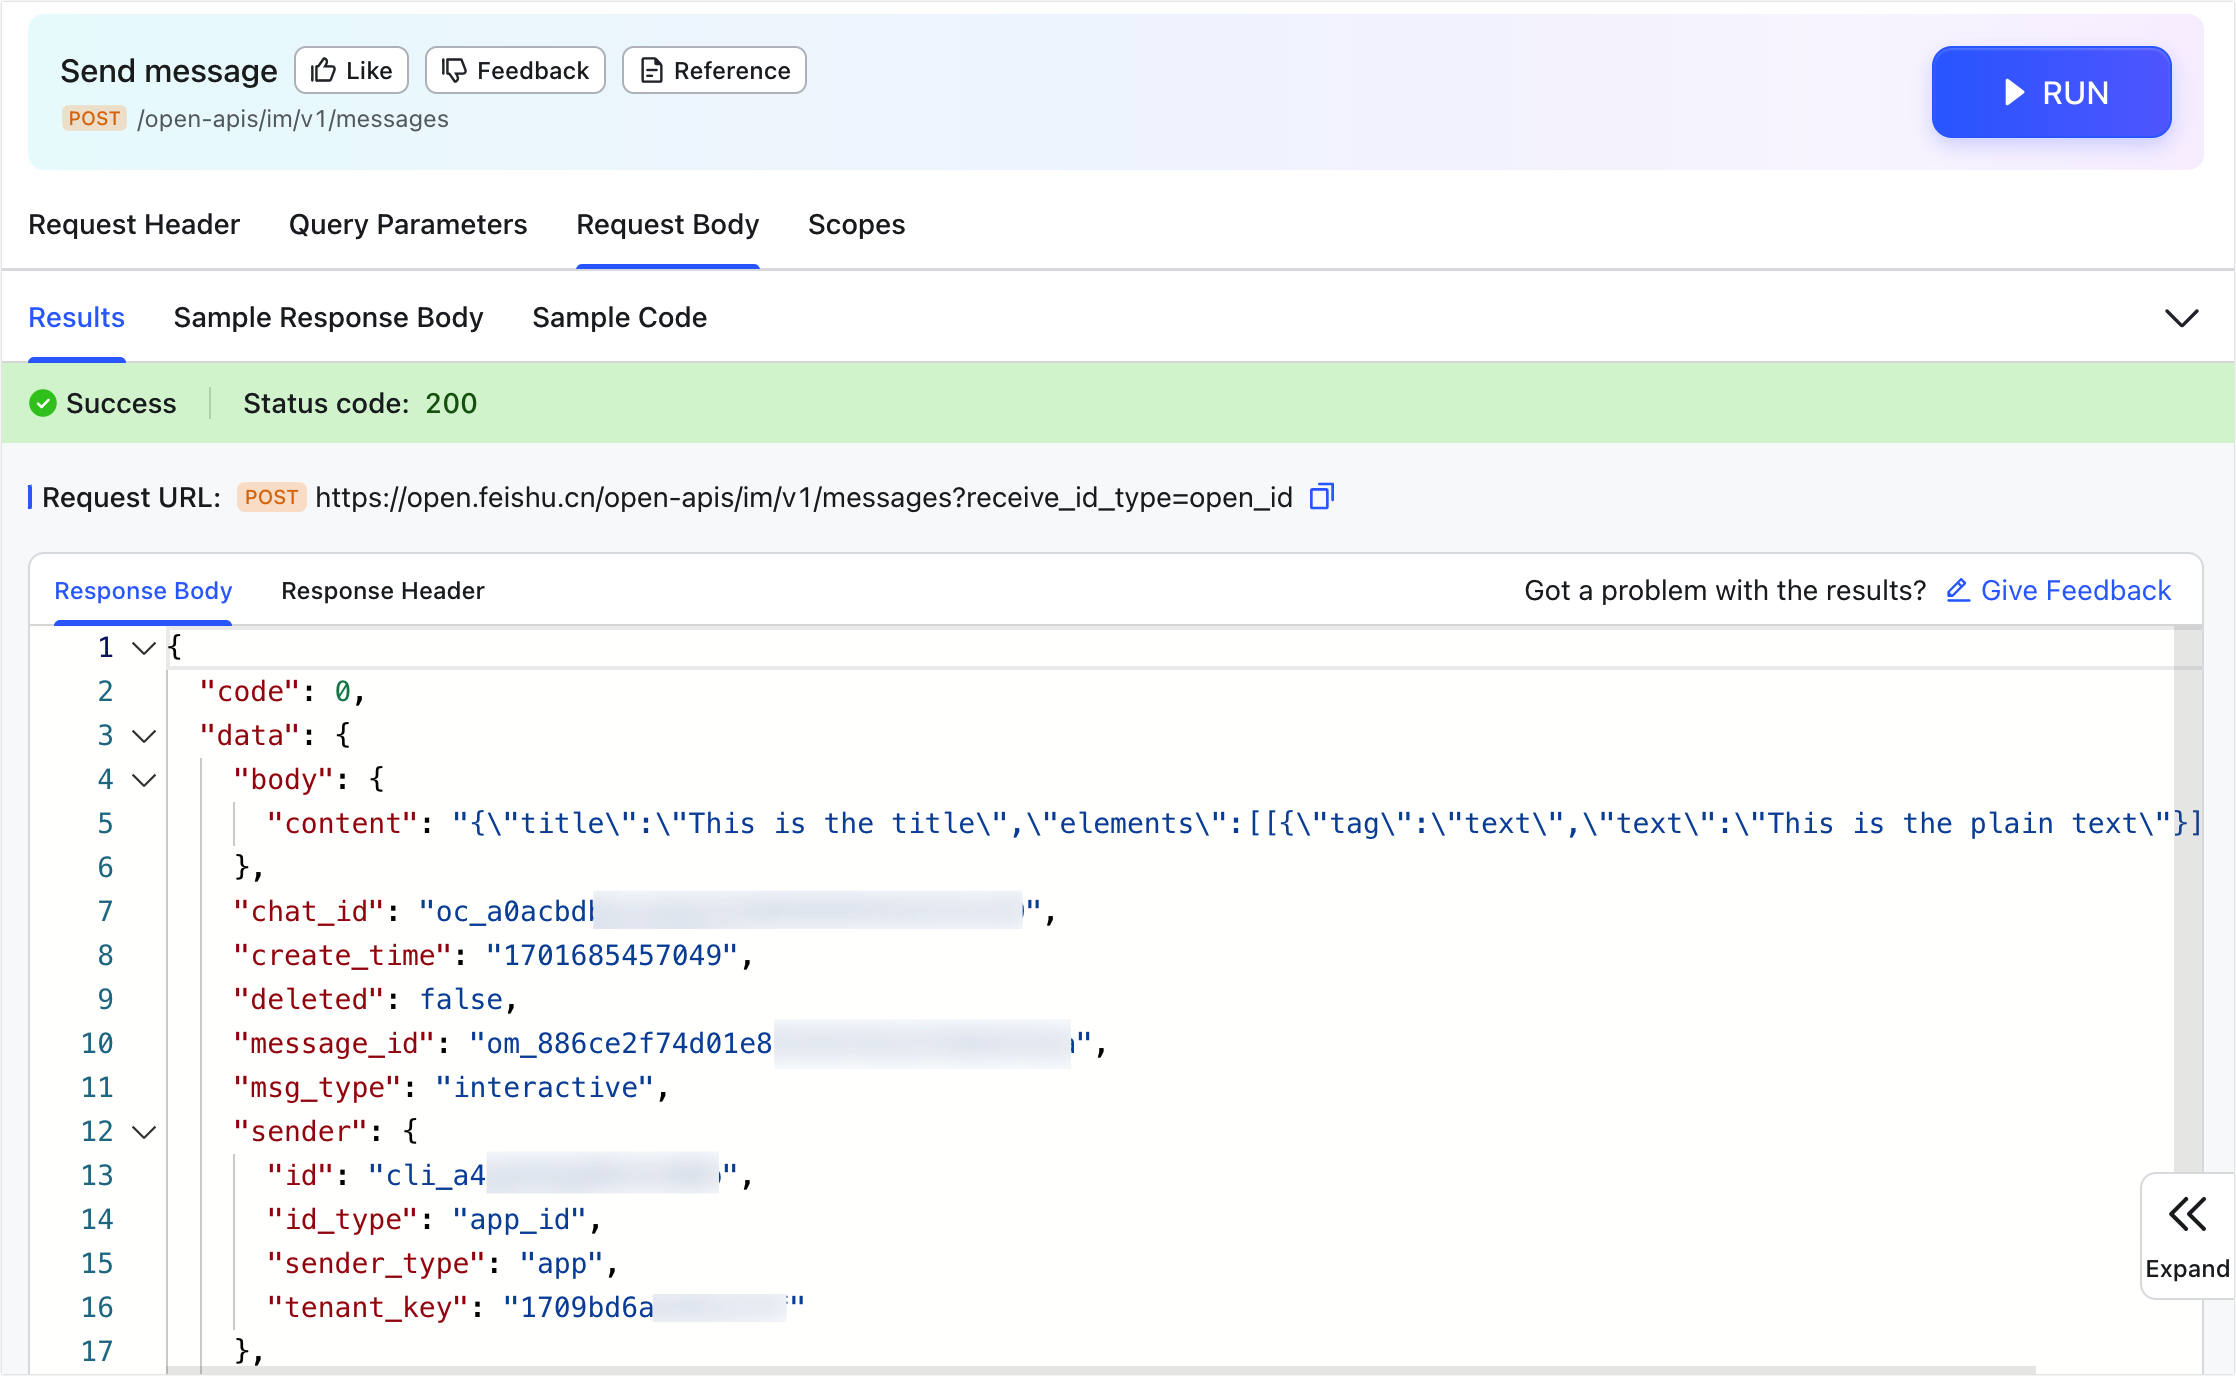Click the "sender_type" value app
Image resolution: width=2236 pixels, height=1376 pixels.
[561, 1263]
